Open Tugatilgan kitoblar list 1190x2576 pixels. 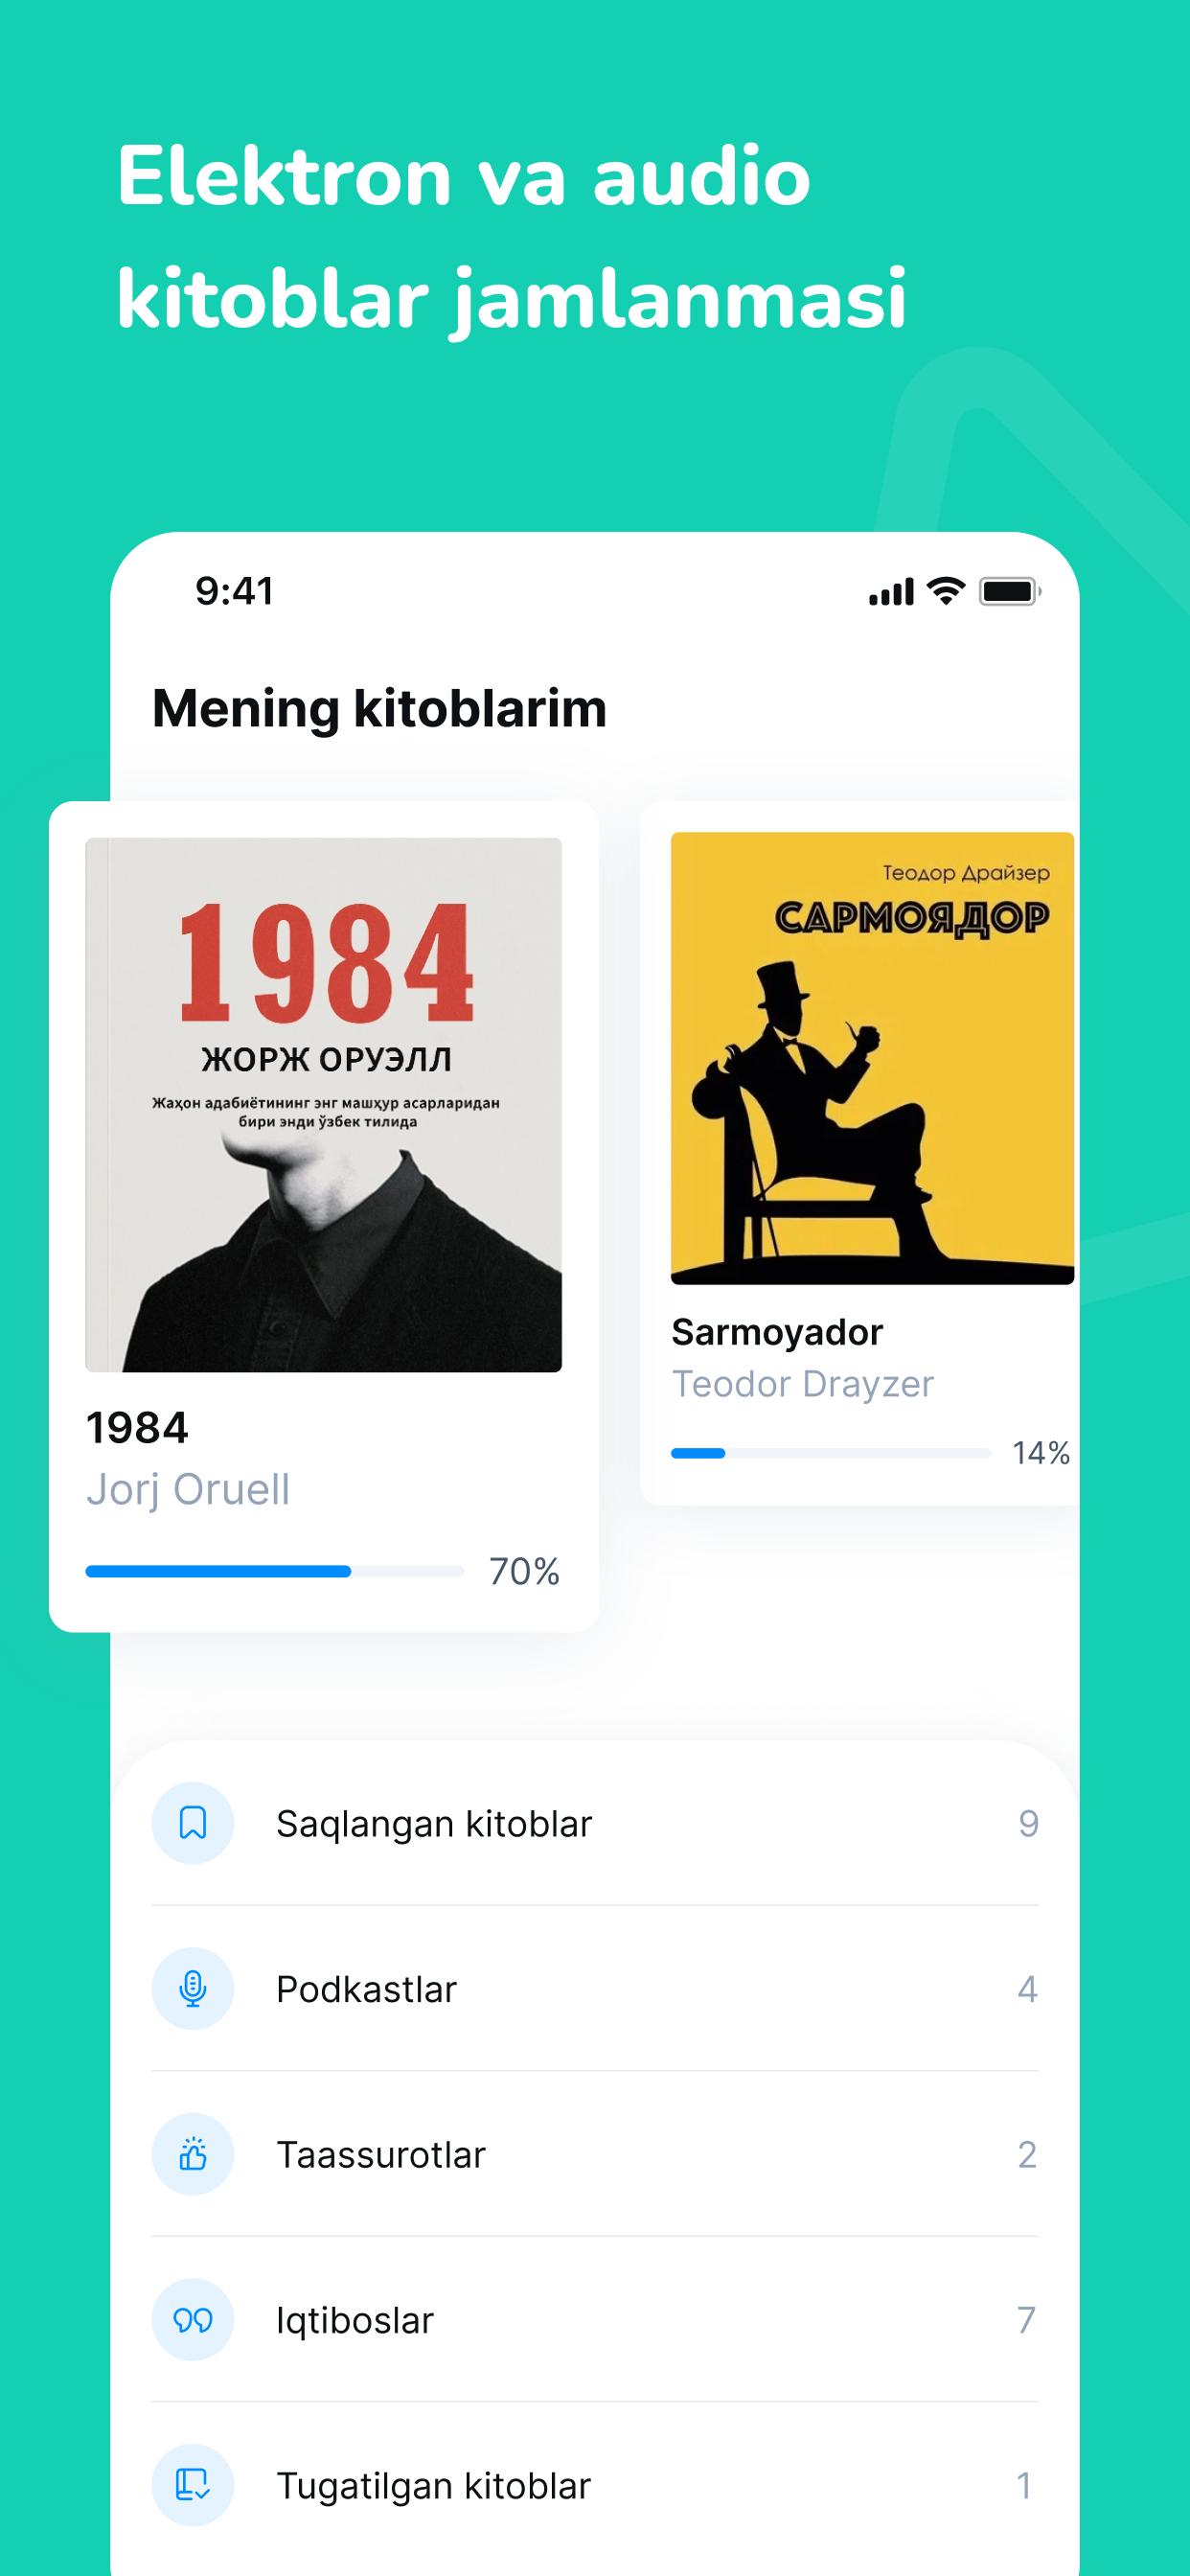pos(595,2485)
